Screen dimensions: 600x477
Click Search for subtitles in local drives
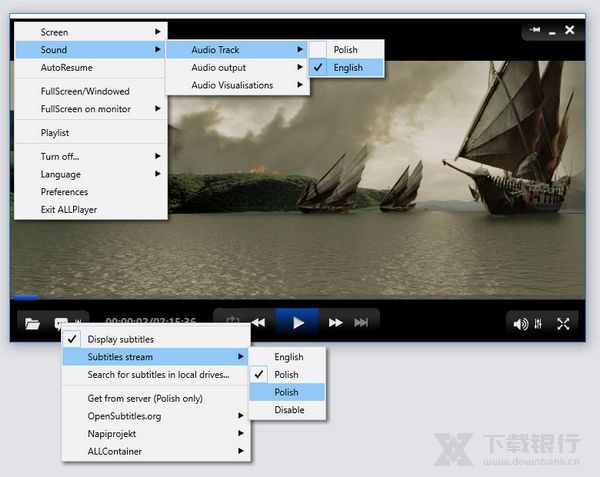click(158, 375)
